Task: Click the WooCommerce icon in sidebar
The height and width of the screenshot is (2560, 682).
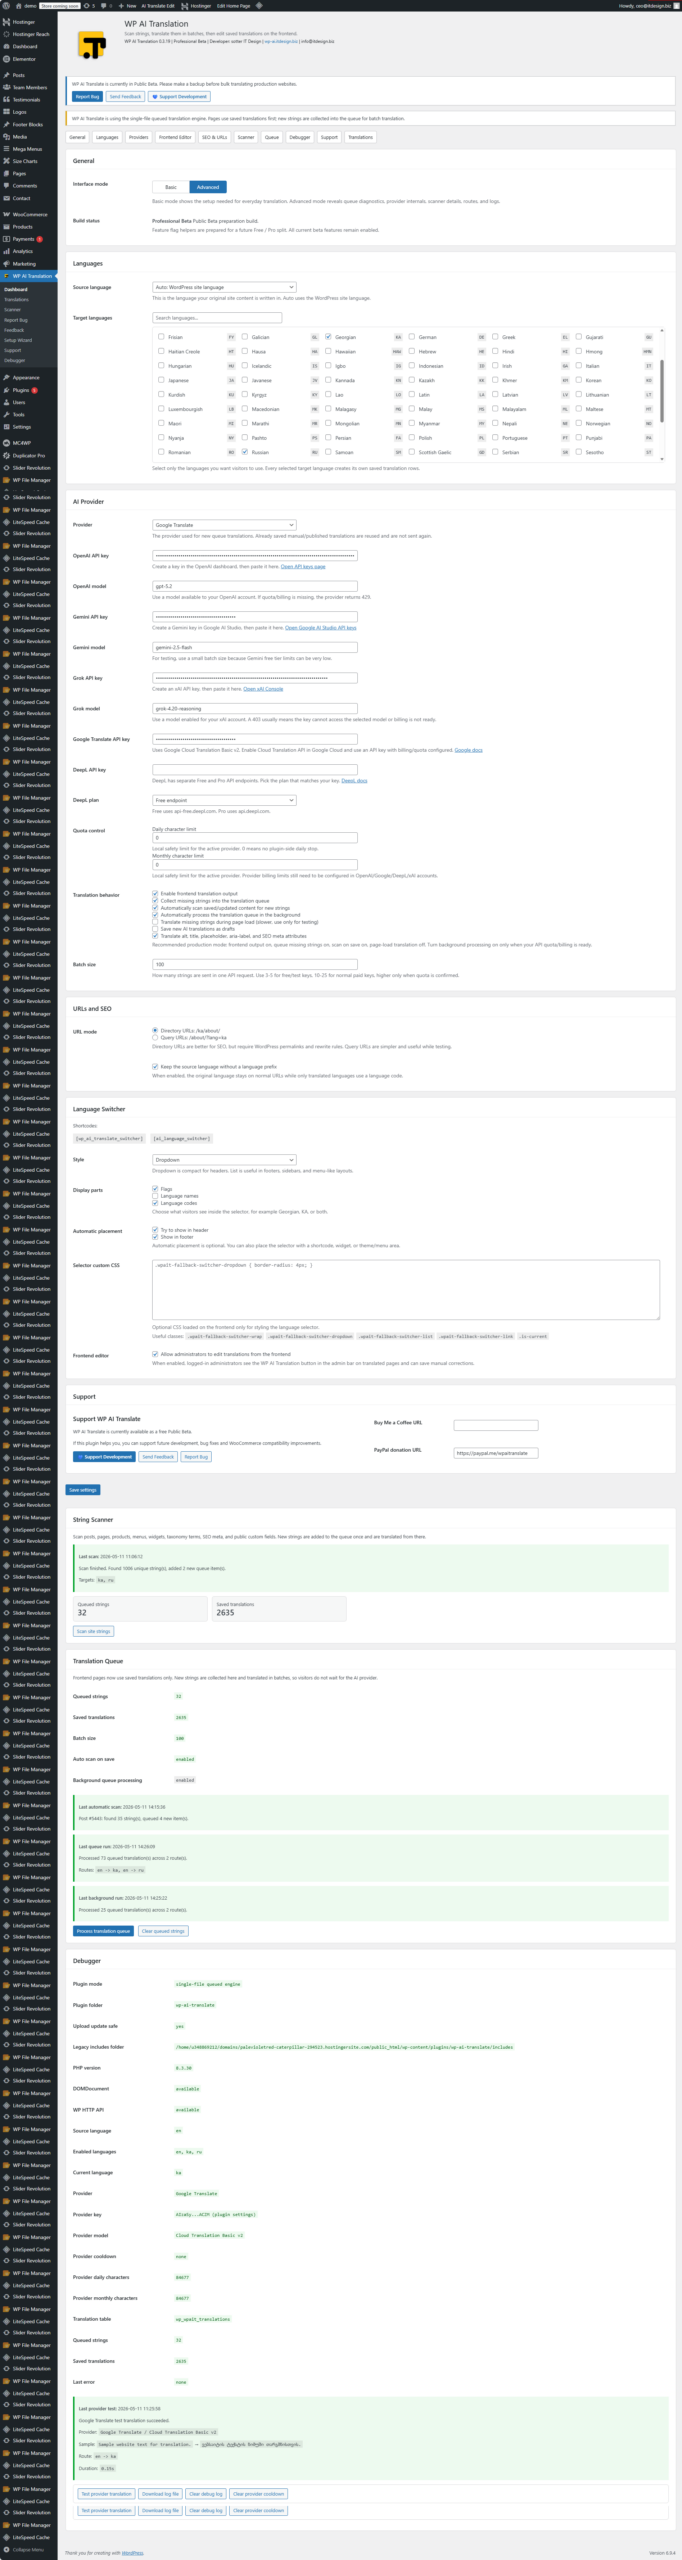Action: pos(6,214)
